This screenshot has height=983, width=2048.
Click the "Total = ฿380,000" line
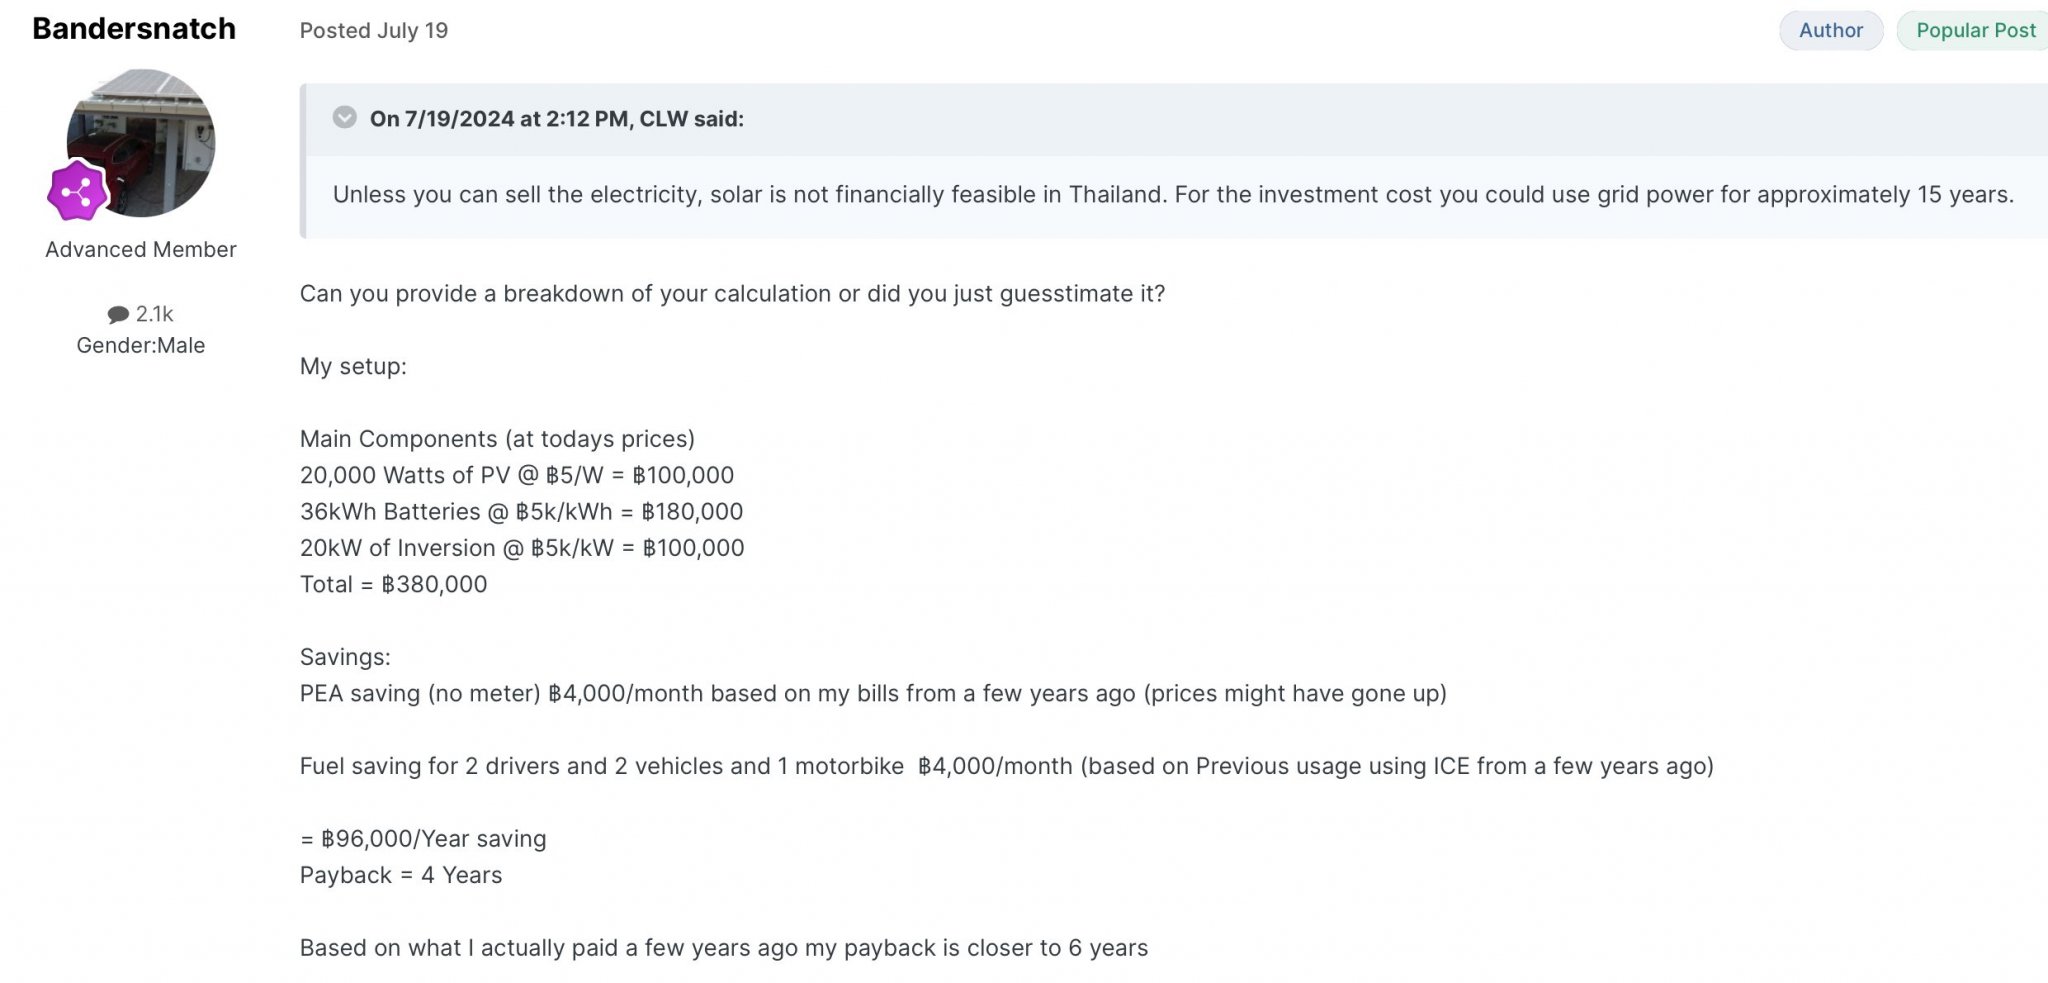click(393, 585)
